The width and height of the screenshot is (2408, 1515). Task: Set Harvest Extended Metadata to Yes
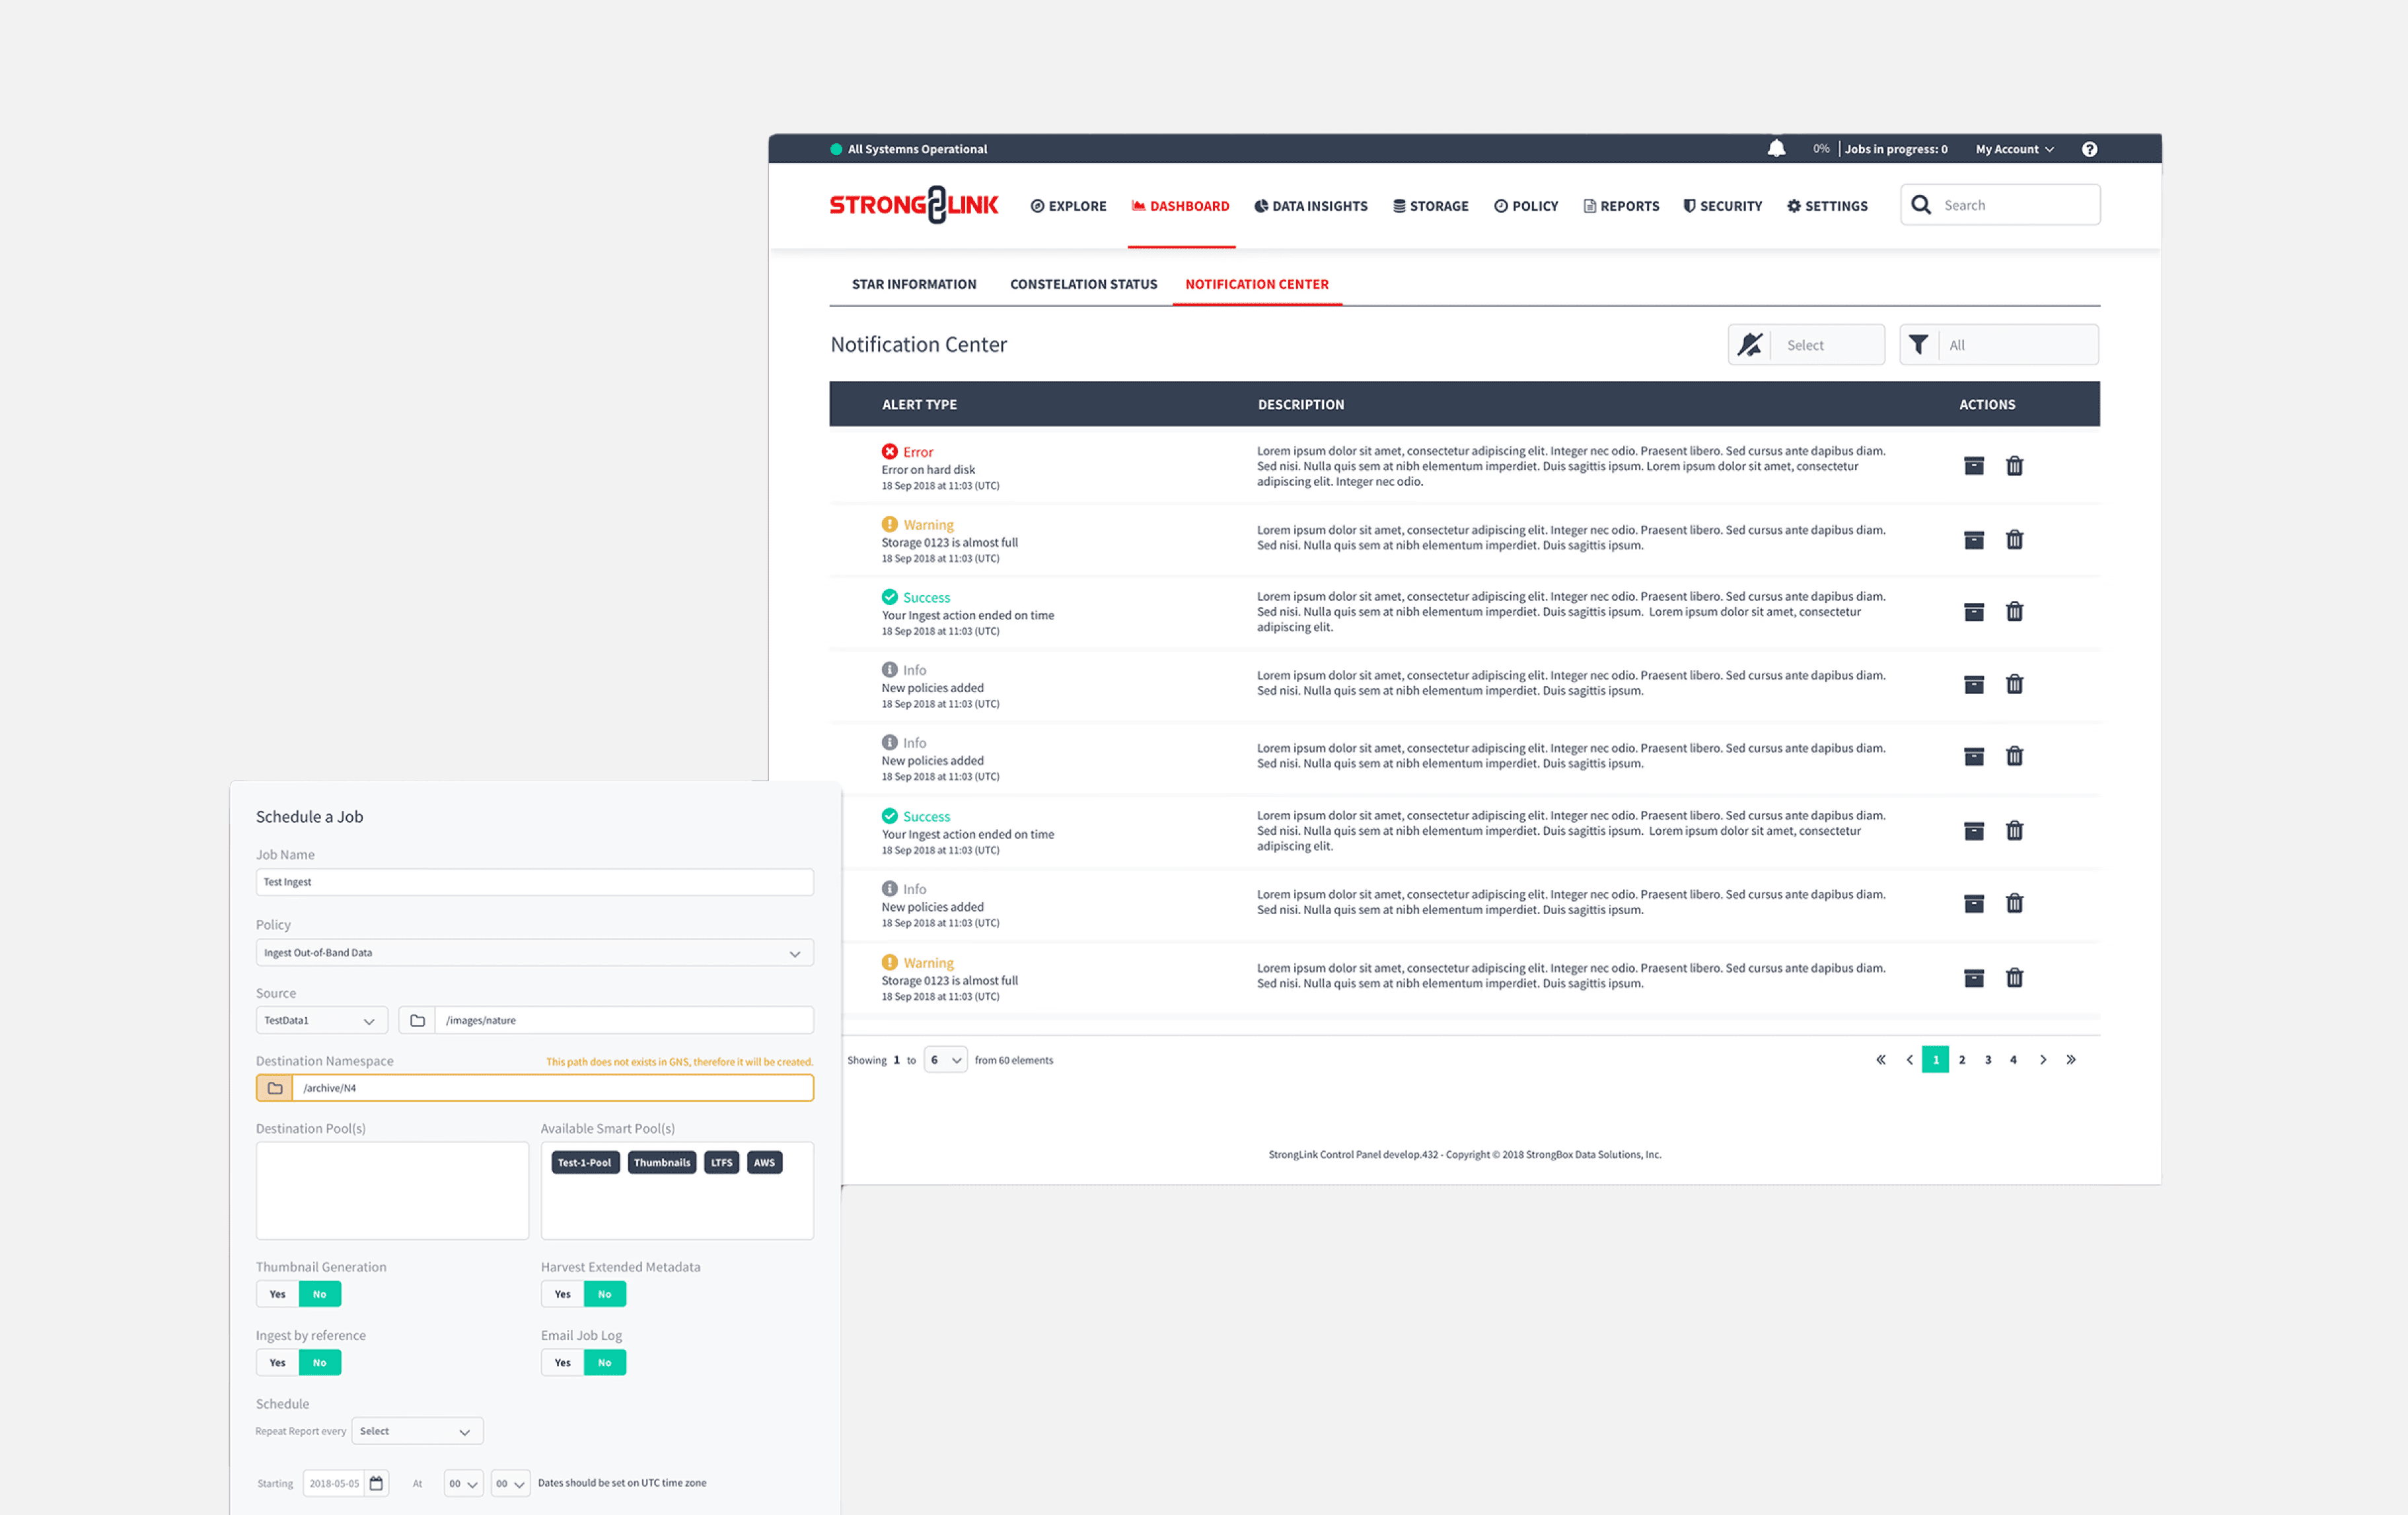click(x=562, y=1294)
